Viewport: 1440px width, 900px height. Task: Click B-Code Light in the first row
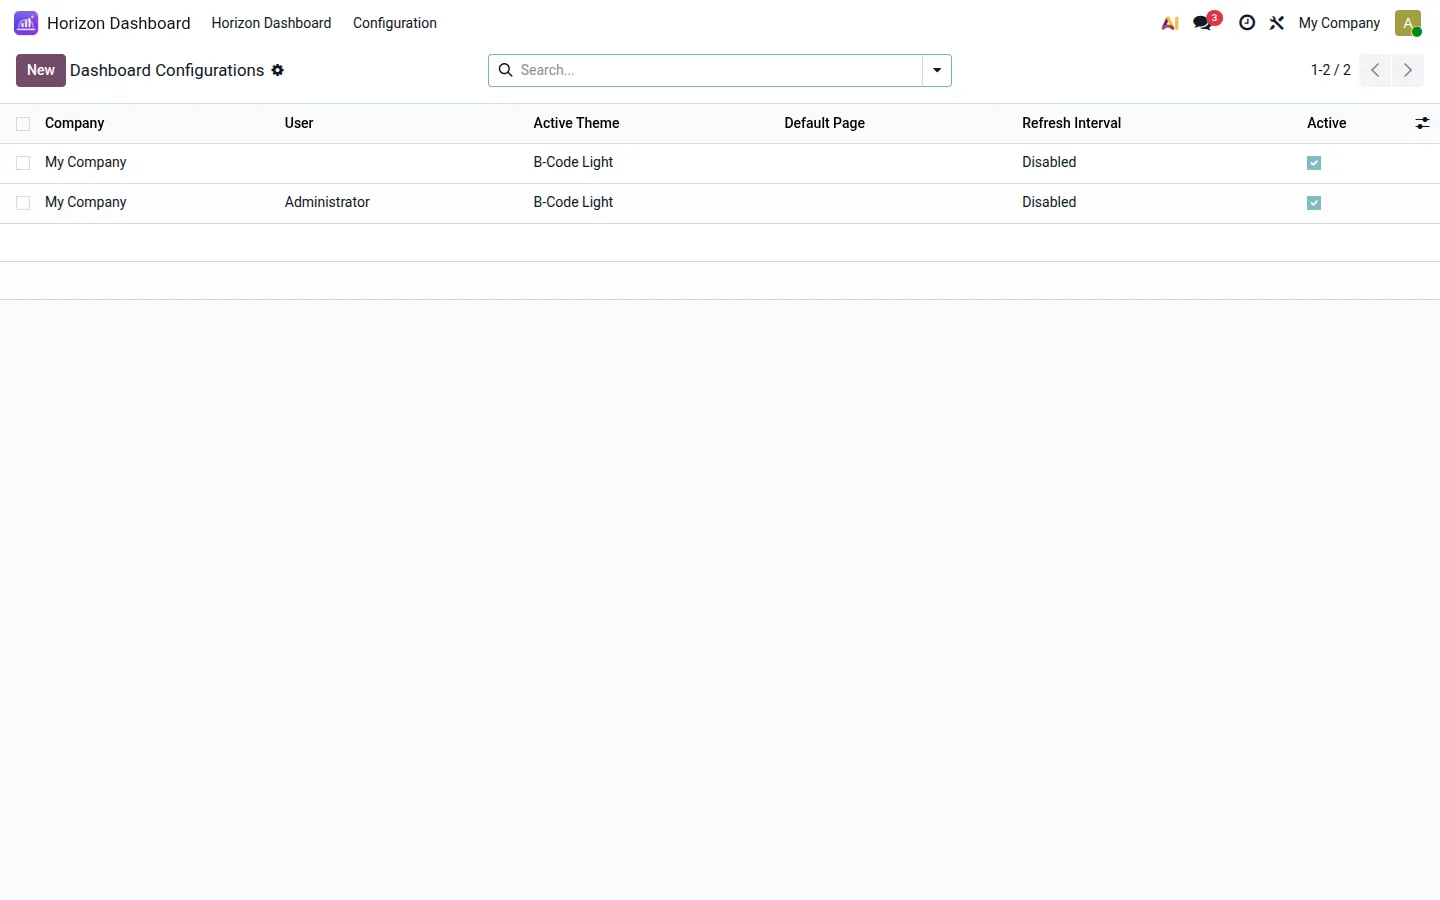coord(573,162)
